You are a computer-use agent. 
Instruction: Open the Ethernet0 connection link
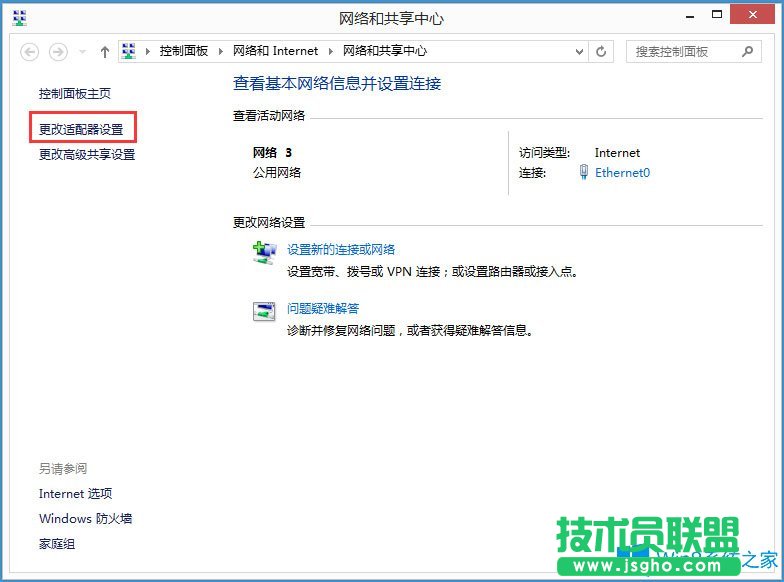coord(622,172)
